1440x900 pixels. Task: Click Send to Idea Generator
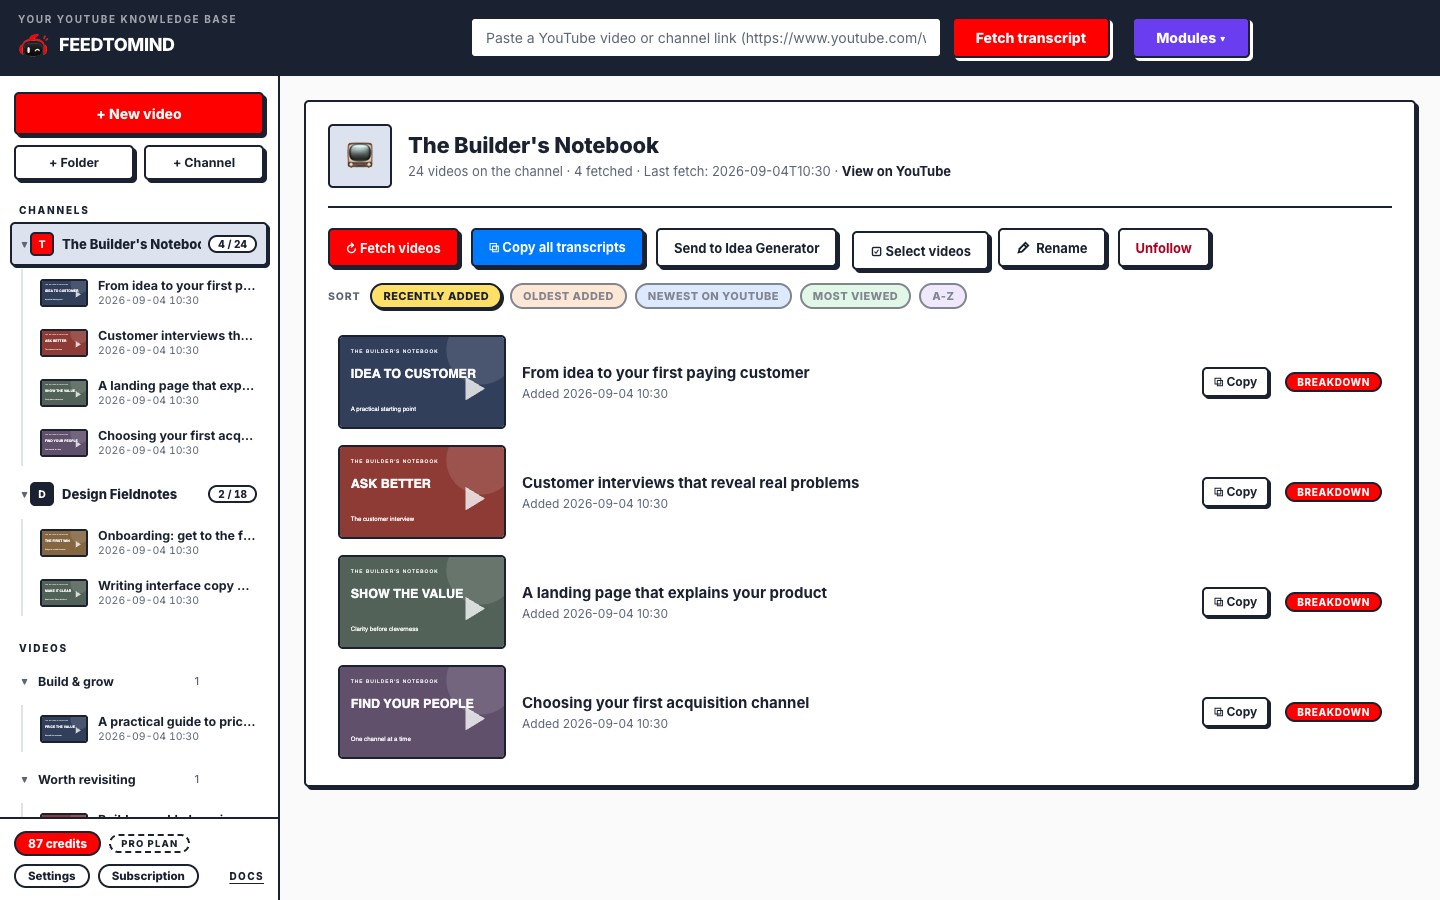[x=746, y=248]
